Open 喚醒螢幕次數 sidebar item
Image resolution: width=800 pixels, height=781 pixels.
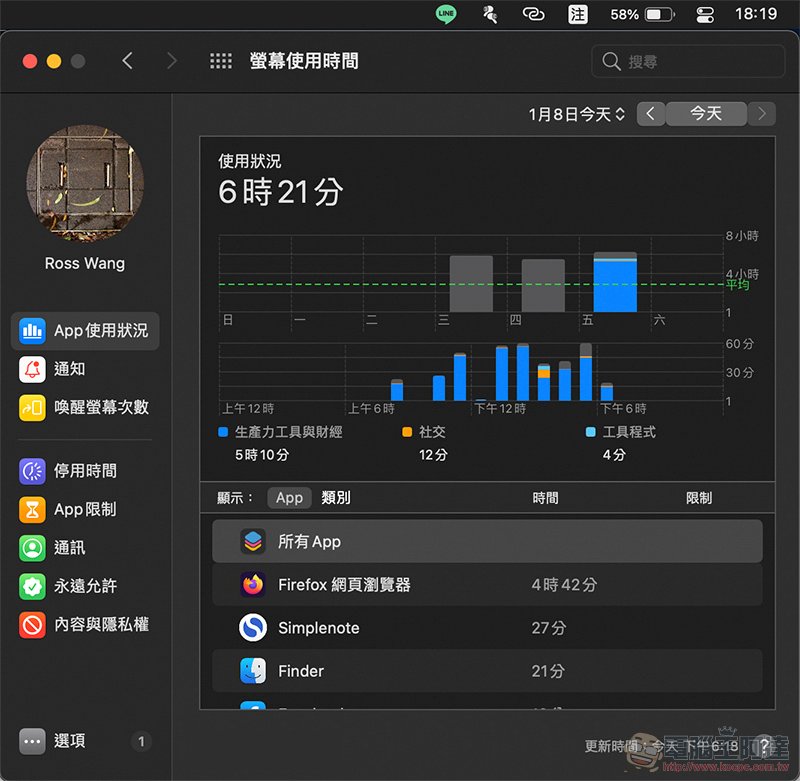click(85, 407)
